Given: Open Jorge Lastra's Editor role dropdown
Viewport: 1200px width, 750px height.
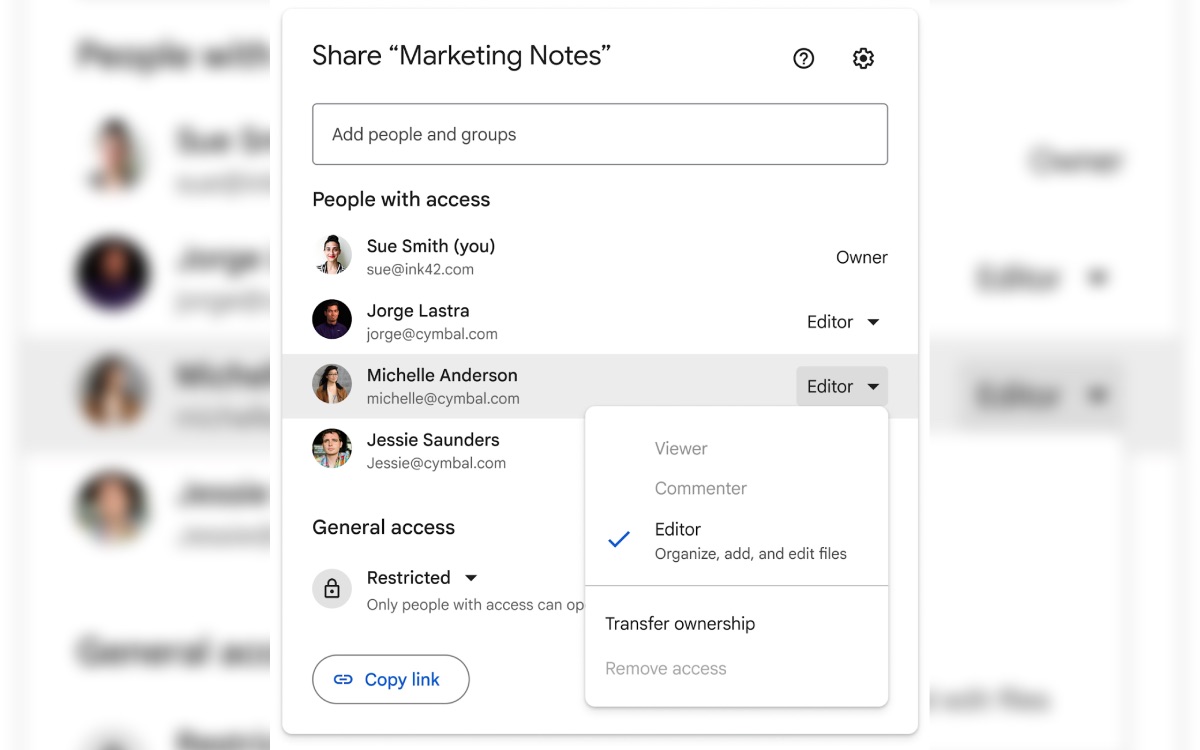Looking at the screenshot, I should tap(841, 321).
